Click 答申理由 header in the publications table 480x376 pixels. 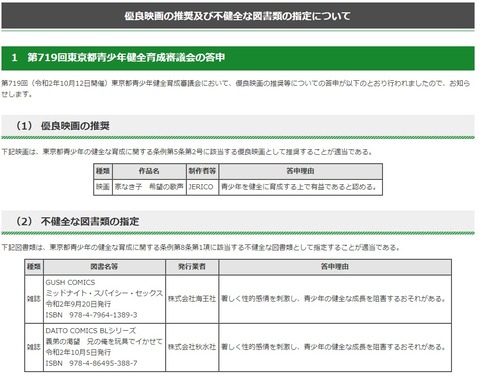335,267
